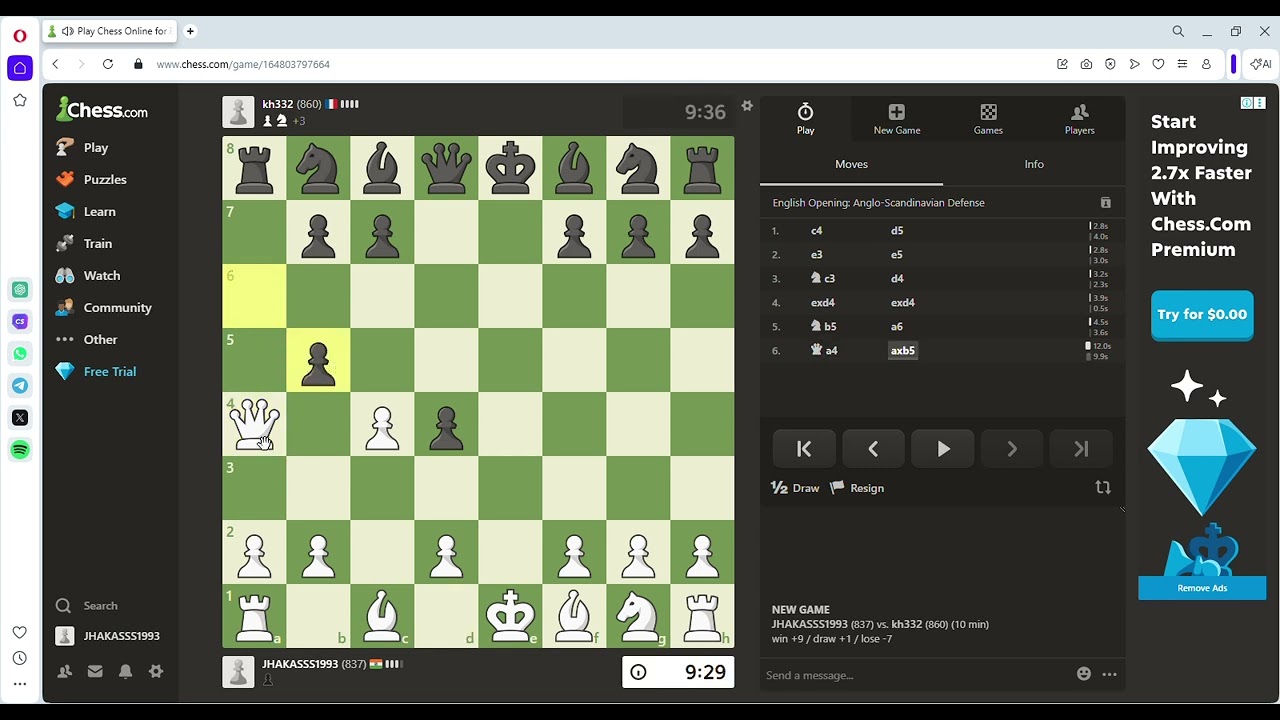Viewport: 1280px width, 720px height.
Task: Open the Community menu
Action: pos(103,307)
